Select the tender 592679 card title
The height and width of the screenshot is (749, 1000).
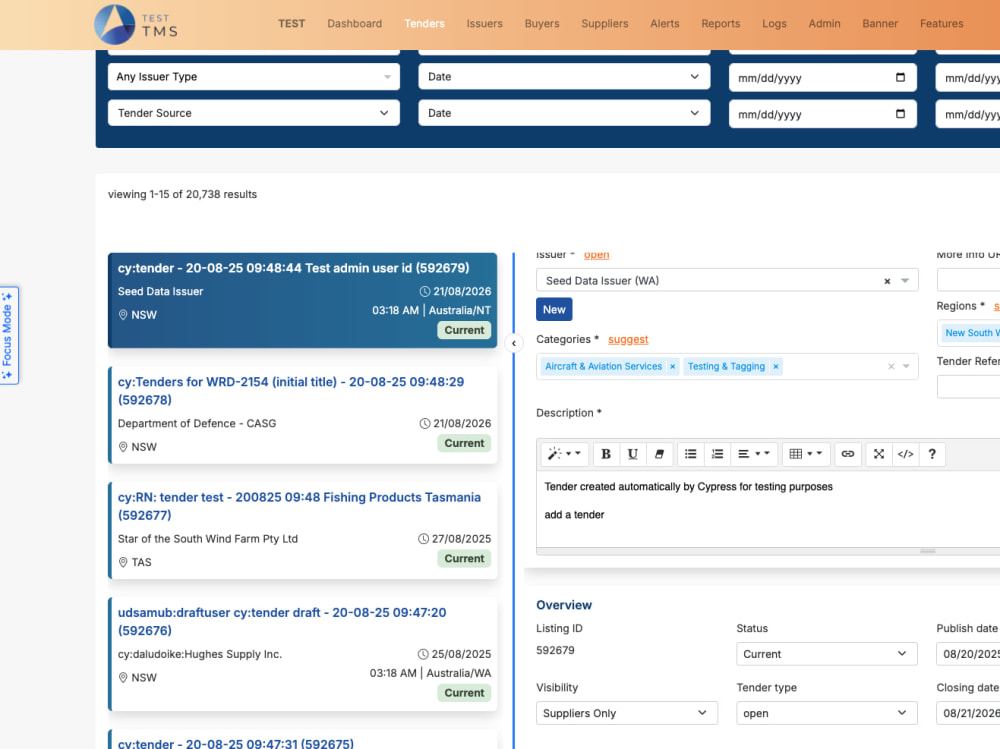click(x=293, y=268)
